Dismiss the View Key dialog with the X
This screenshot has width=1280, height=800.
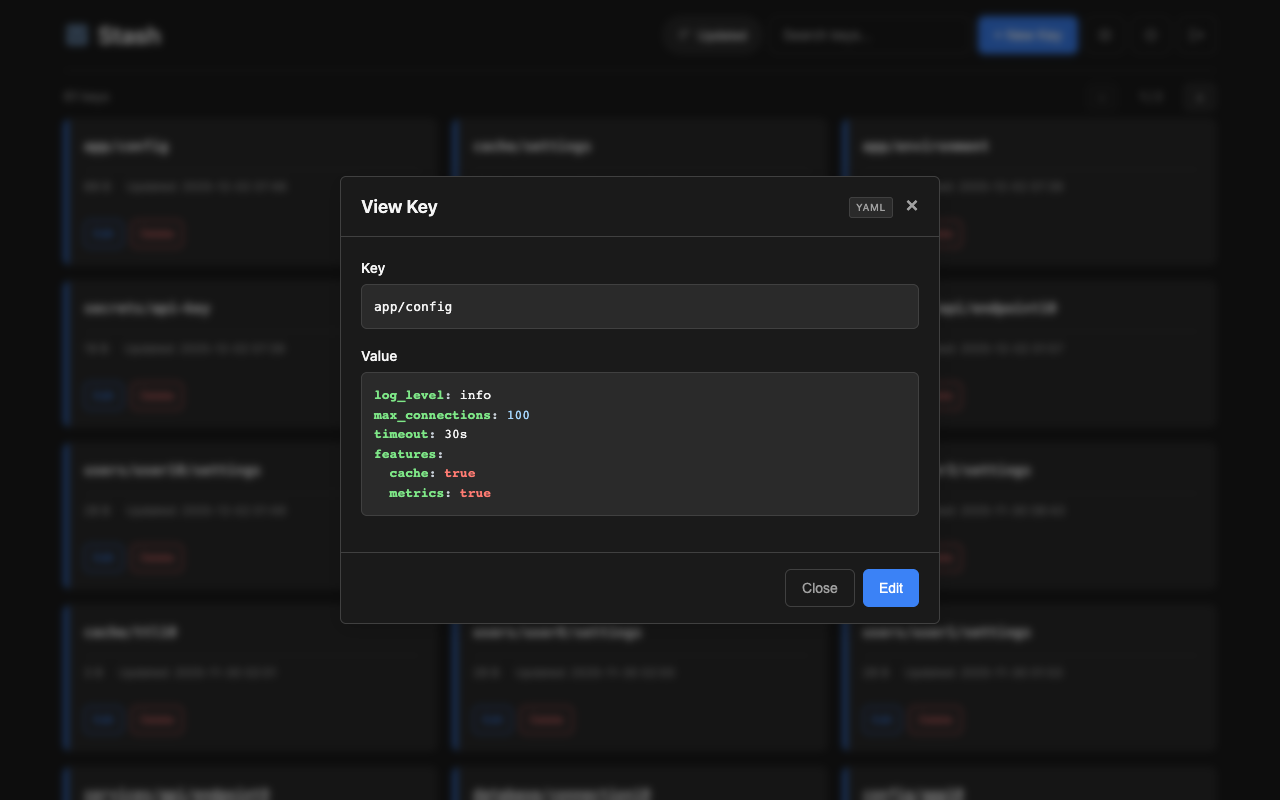click(911, 205)
